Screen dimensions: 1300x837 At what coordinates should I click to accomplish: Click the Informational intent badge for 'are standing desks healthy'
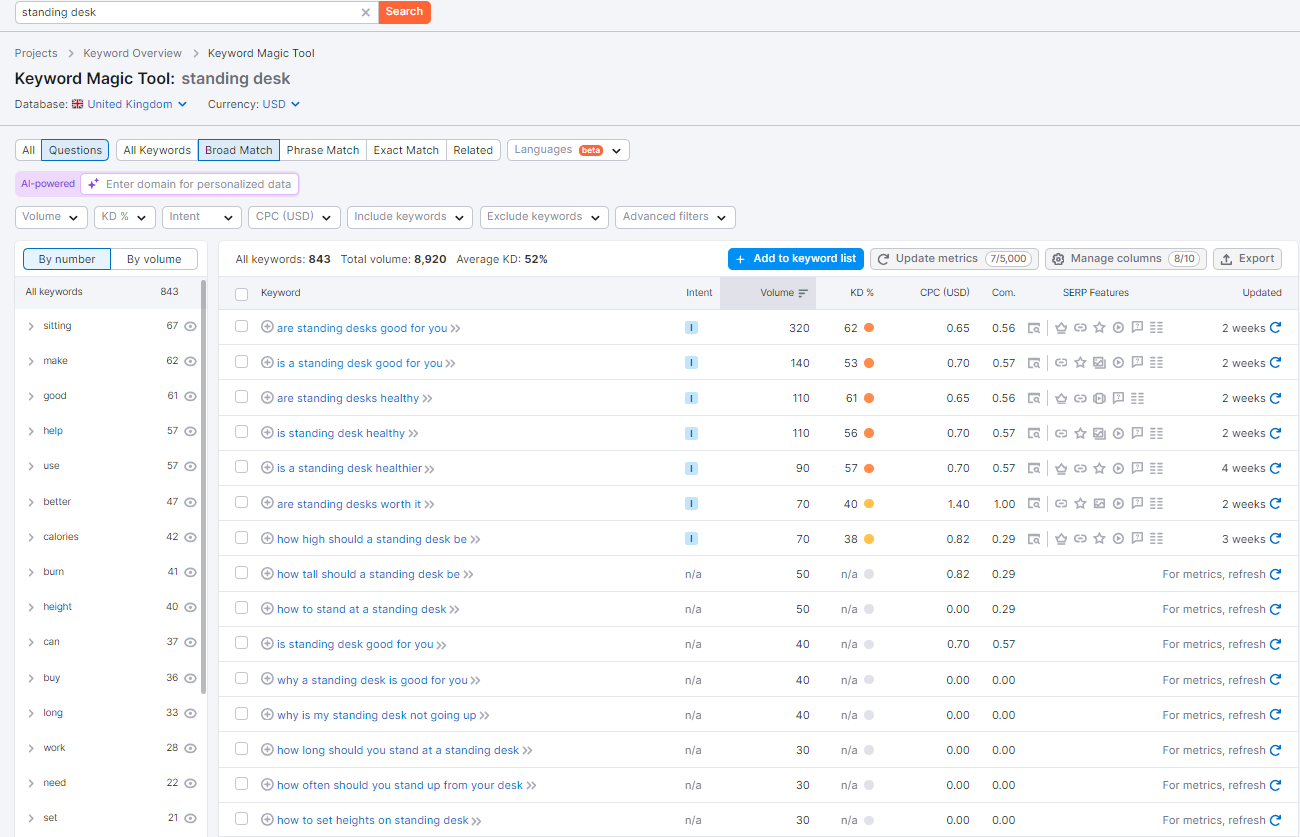(691, 398)
